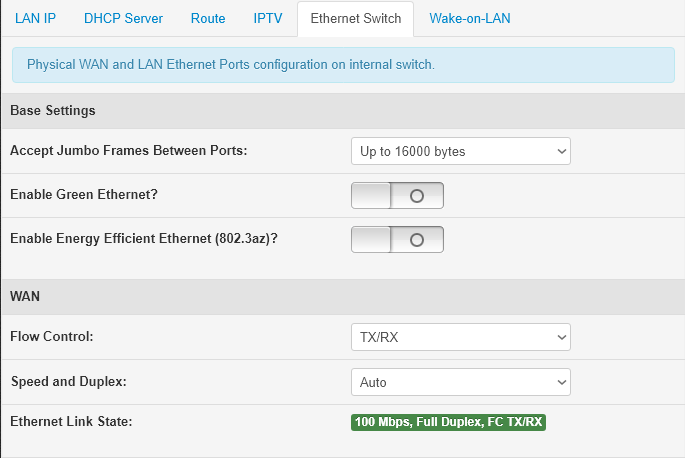
Task: Click the Enable Green Ethernet label text
Action: (83, 195)
